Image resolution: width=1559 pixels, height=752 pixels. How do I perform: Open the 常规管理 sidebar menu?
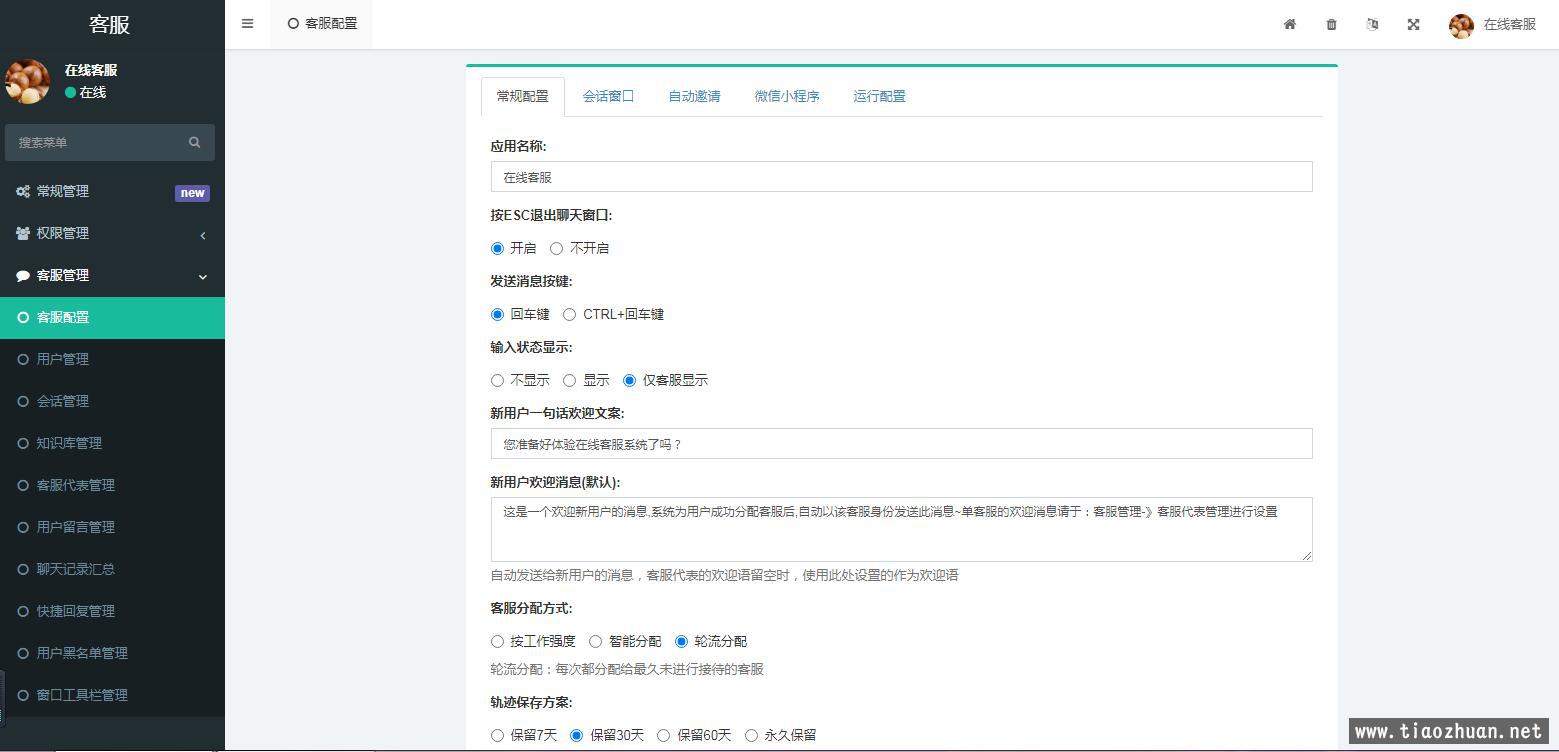[x=112, y=191]
